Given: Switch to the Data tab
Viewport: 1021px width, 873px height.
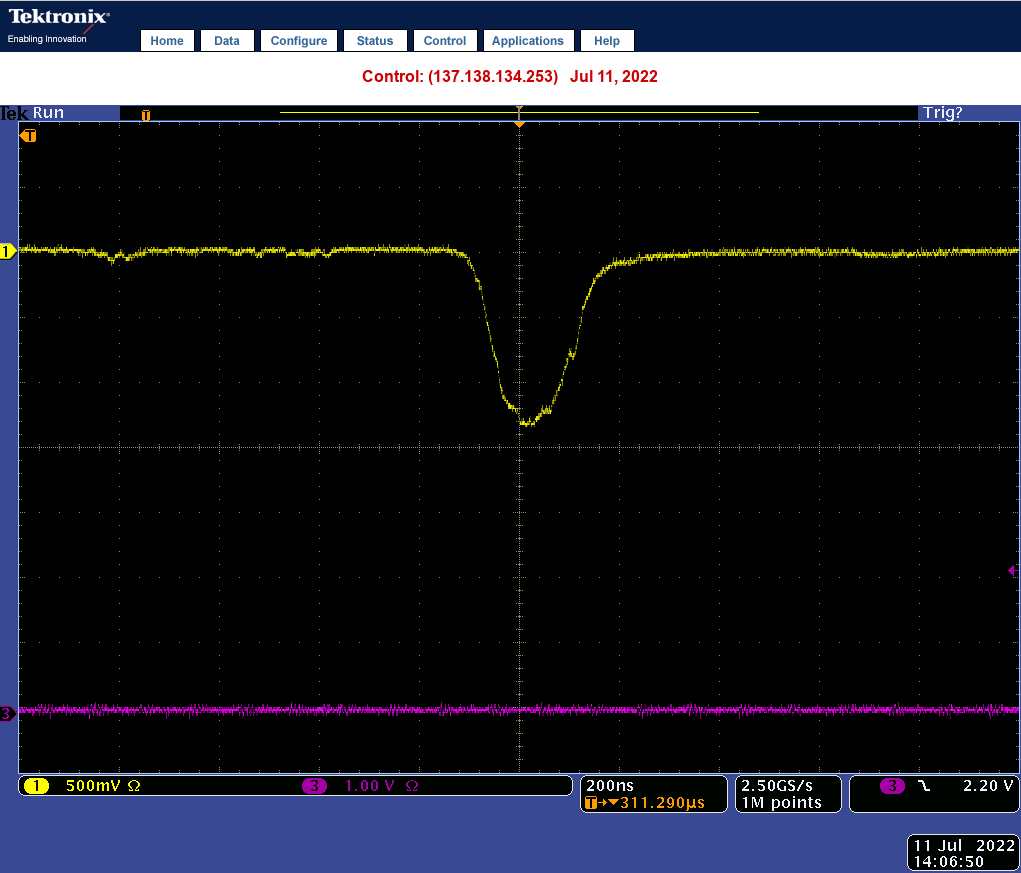Looking at the screenshot, I should 227,41.
